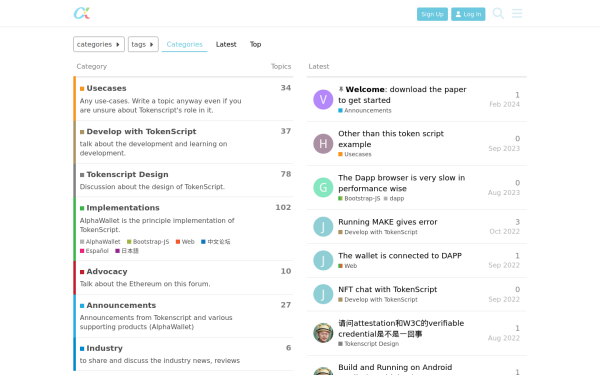
Task: Click the H user avatar
Action: point(323,143)
